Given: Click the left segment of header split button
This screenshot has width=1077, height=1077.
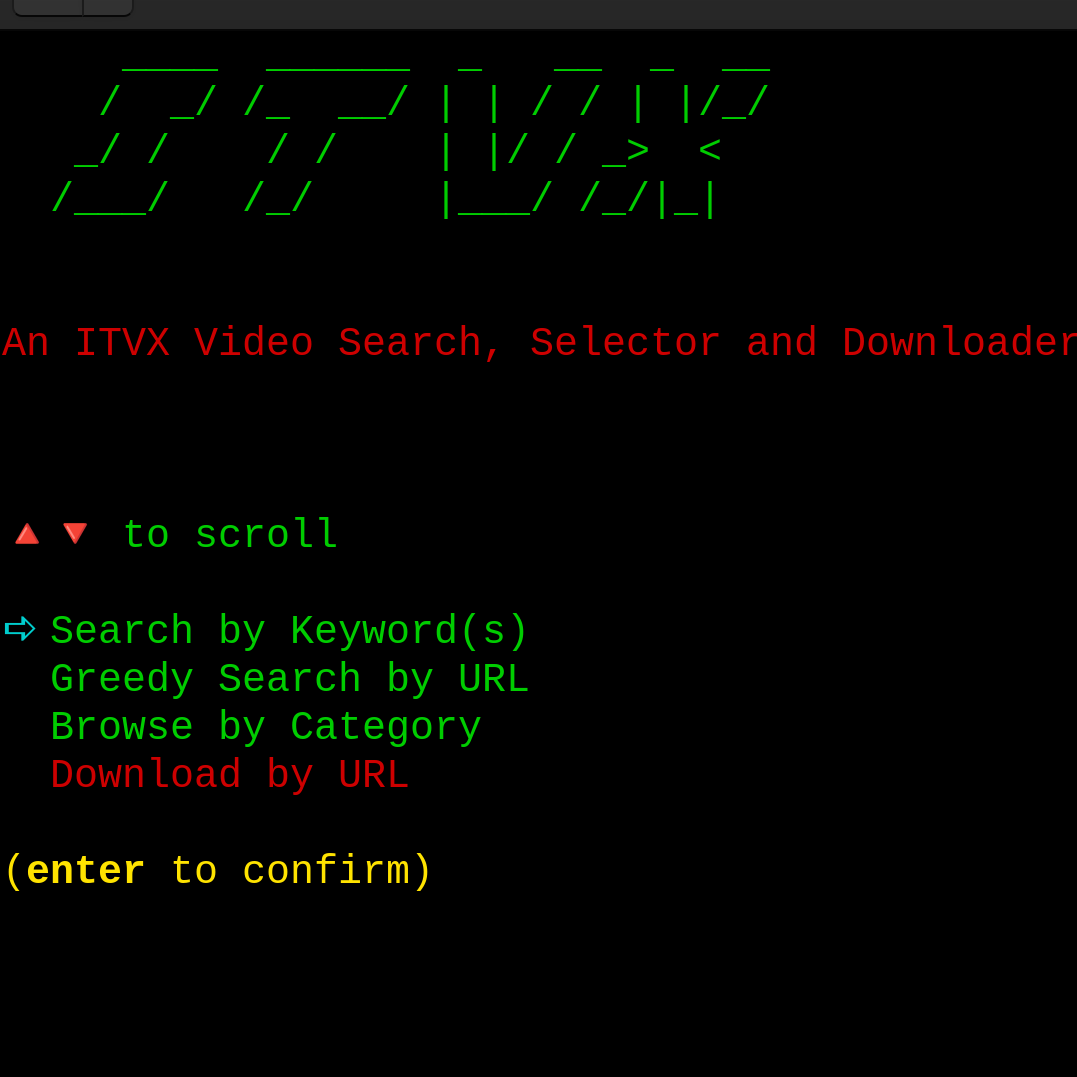Looking at the screenshot, I should 48,7.
